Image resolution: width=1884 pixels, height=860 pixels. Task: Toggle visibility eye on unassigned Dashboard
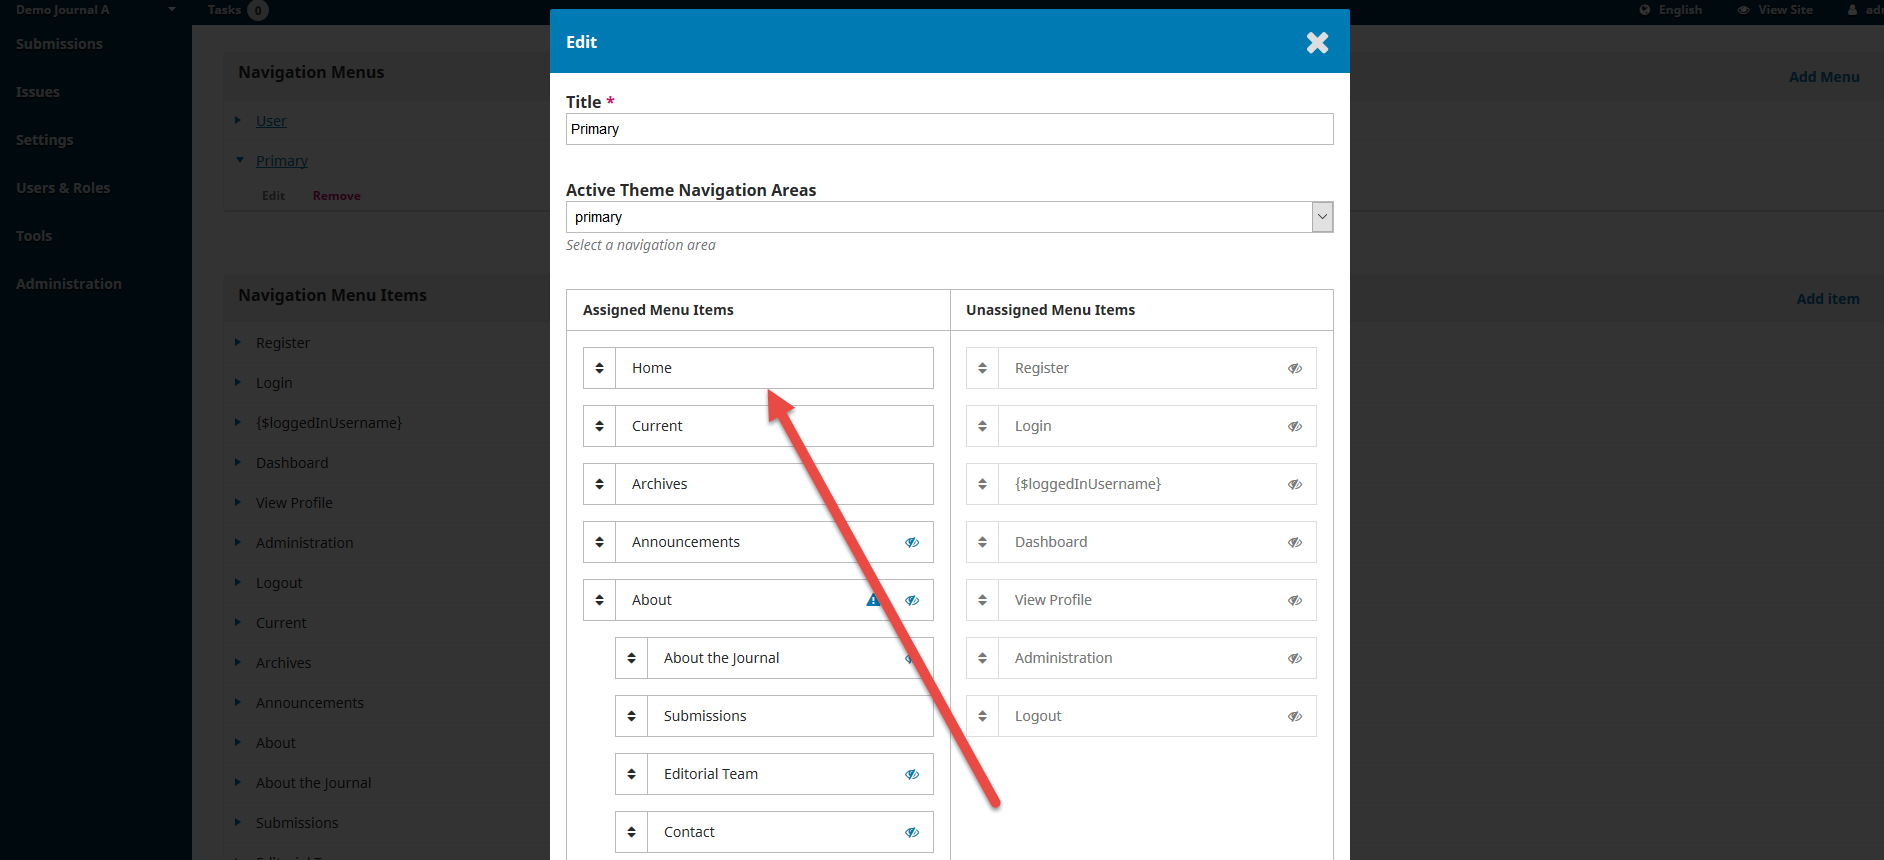(1295, 542)
